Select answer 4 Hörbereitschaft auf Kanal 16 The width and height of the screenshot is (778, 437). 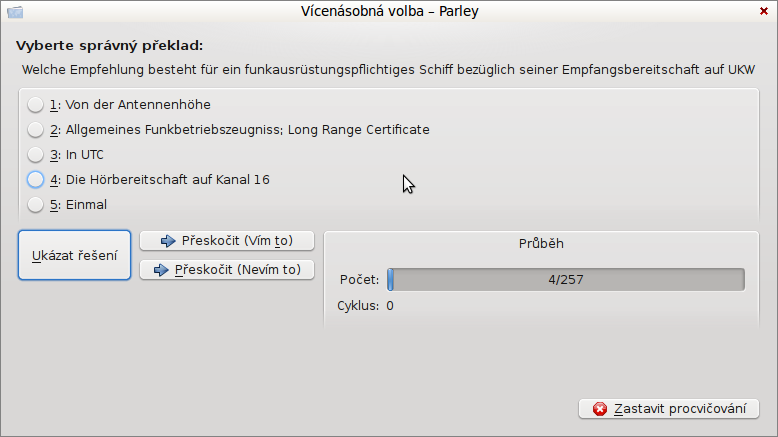148,180
